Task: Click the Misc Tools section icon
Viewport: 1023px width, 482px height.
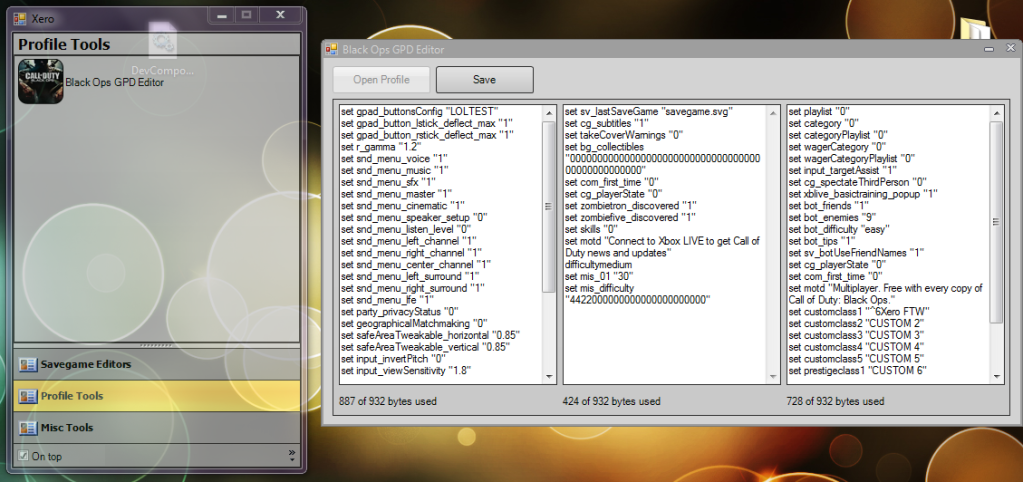Action: (27, 429)
